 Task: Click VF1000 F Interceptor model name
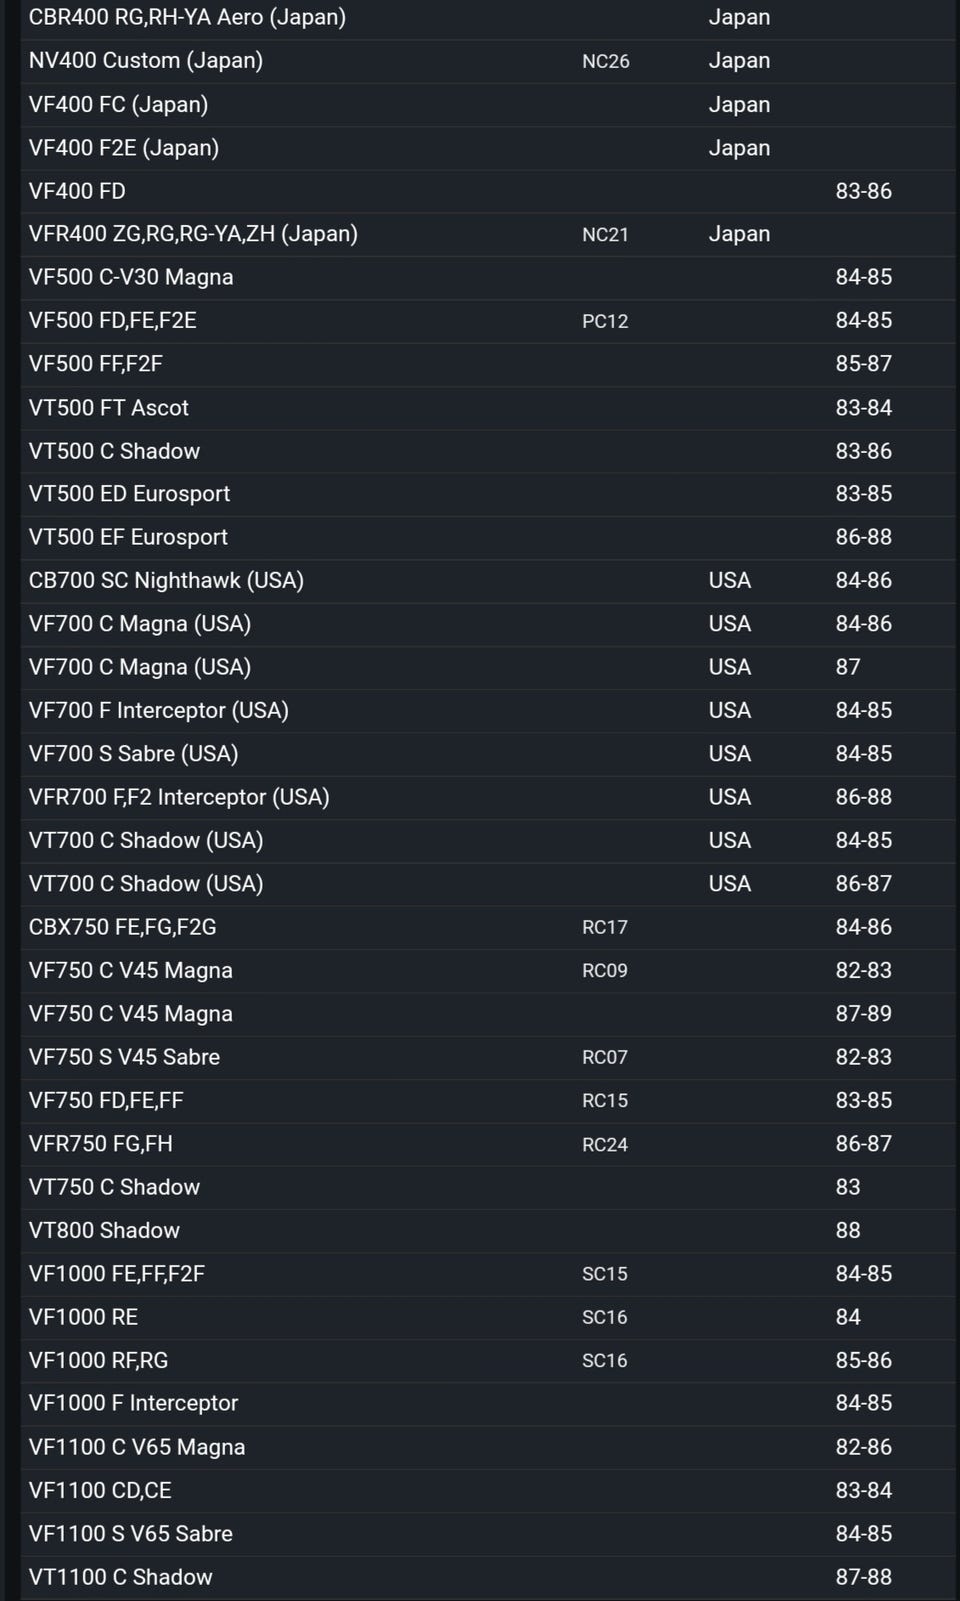tap(133, 1404)
